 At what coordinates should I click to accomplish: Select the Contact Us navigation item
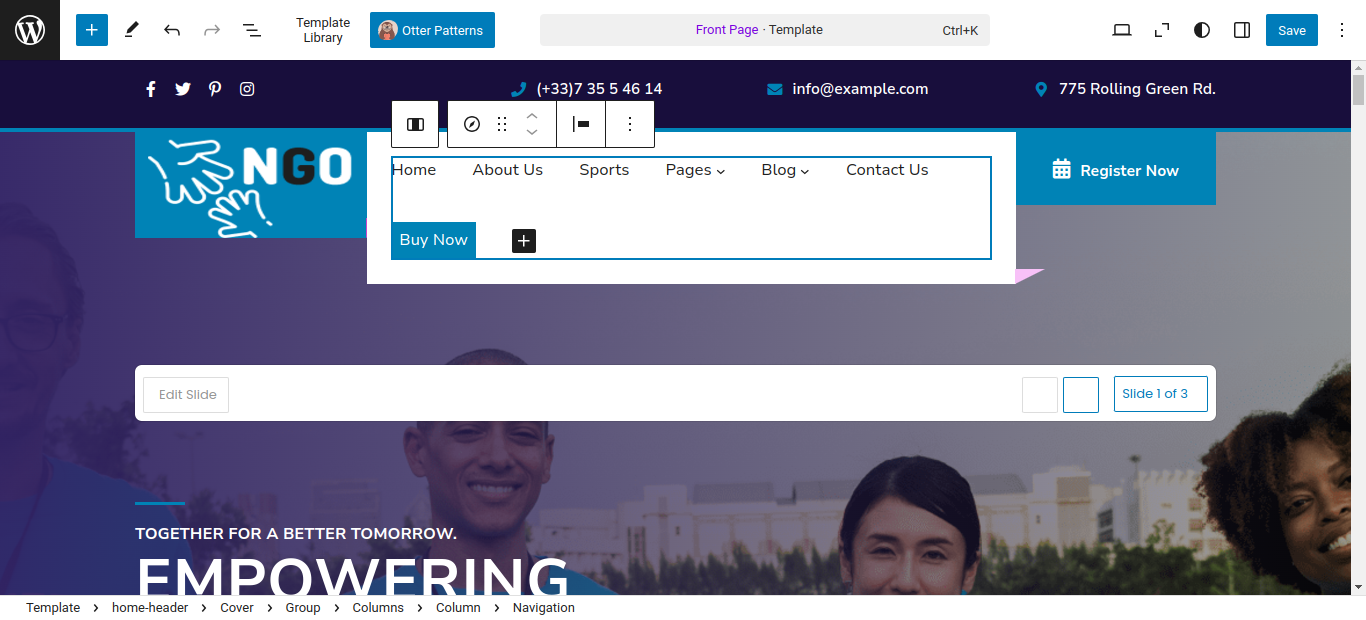[887, 170]
